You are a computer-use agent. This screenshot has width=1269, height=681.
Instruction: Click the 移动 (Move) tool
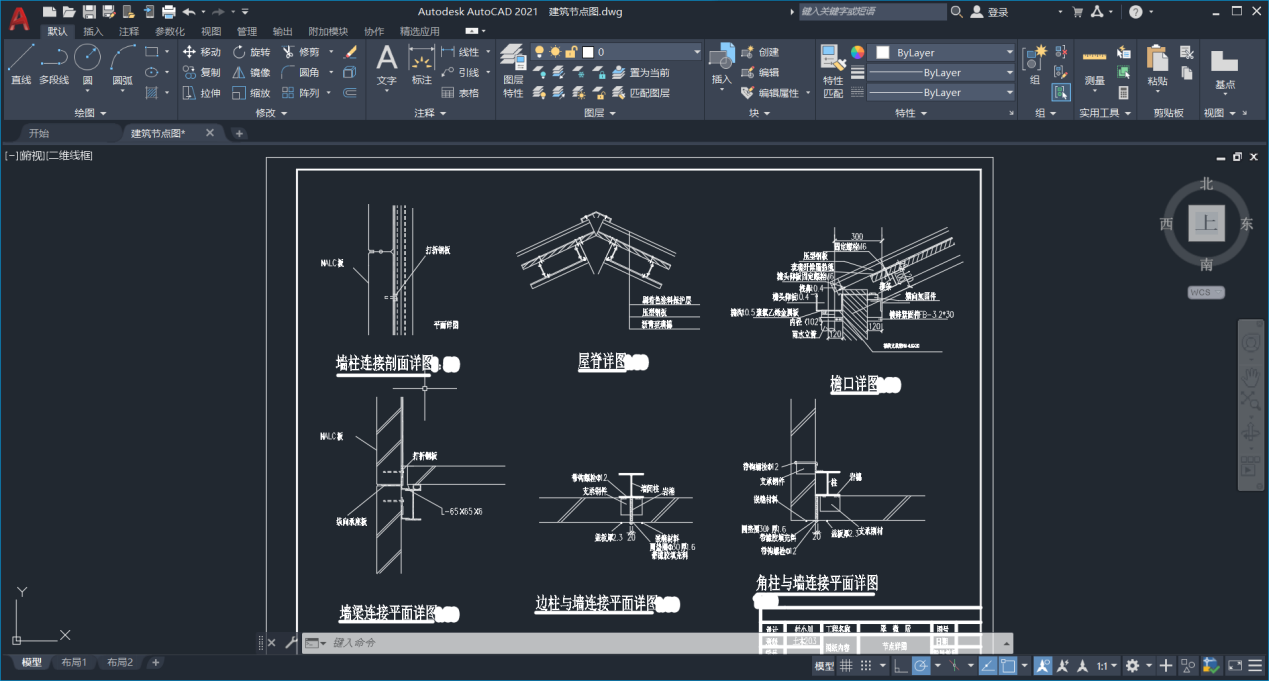(x=202, y=52)
